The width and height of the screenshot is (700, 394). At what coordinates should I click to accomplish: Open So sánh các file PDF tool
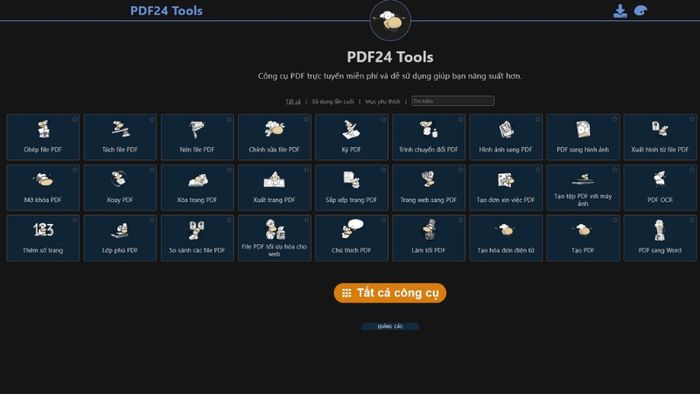[x=197, y=238]
